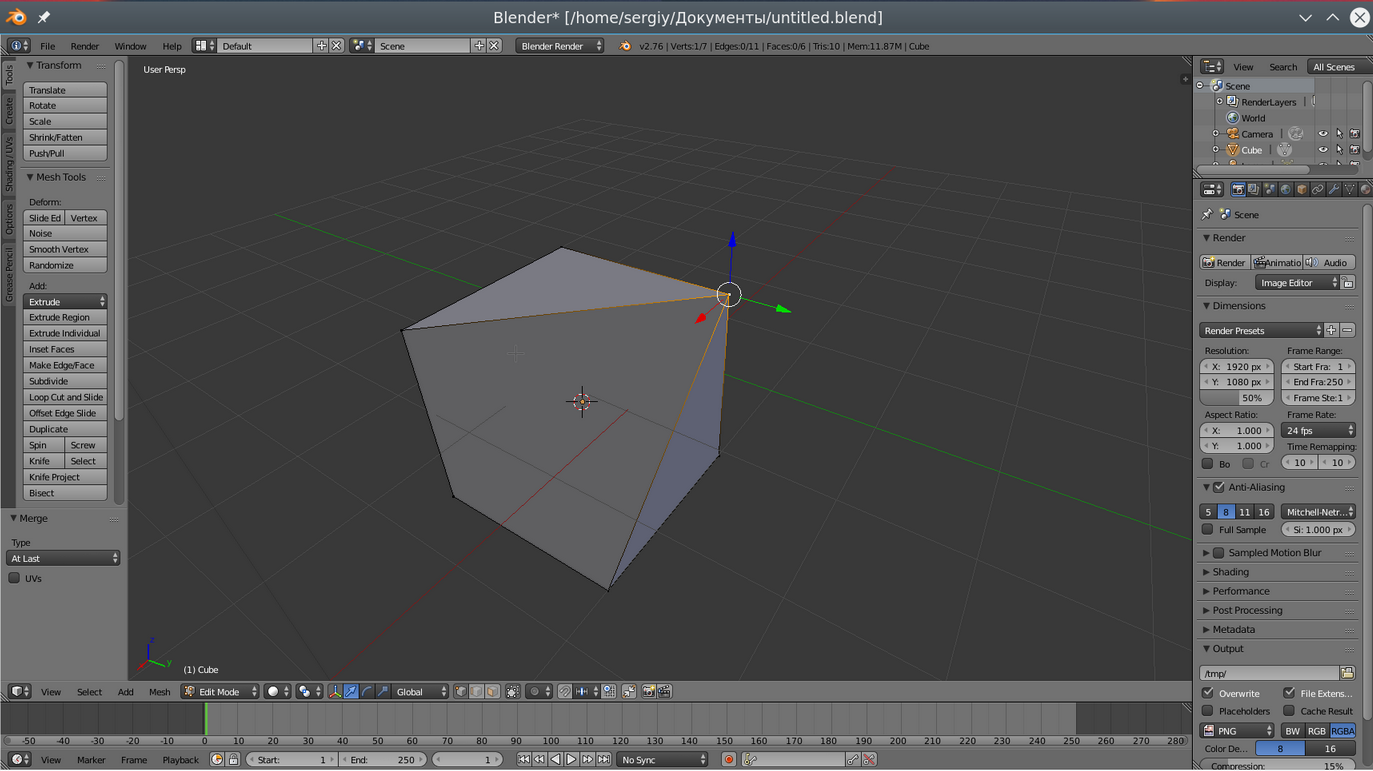Open the Mesh menu in viewport header
The width and height of the screenshot is (1373, 771).
coord(159,692)
